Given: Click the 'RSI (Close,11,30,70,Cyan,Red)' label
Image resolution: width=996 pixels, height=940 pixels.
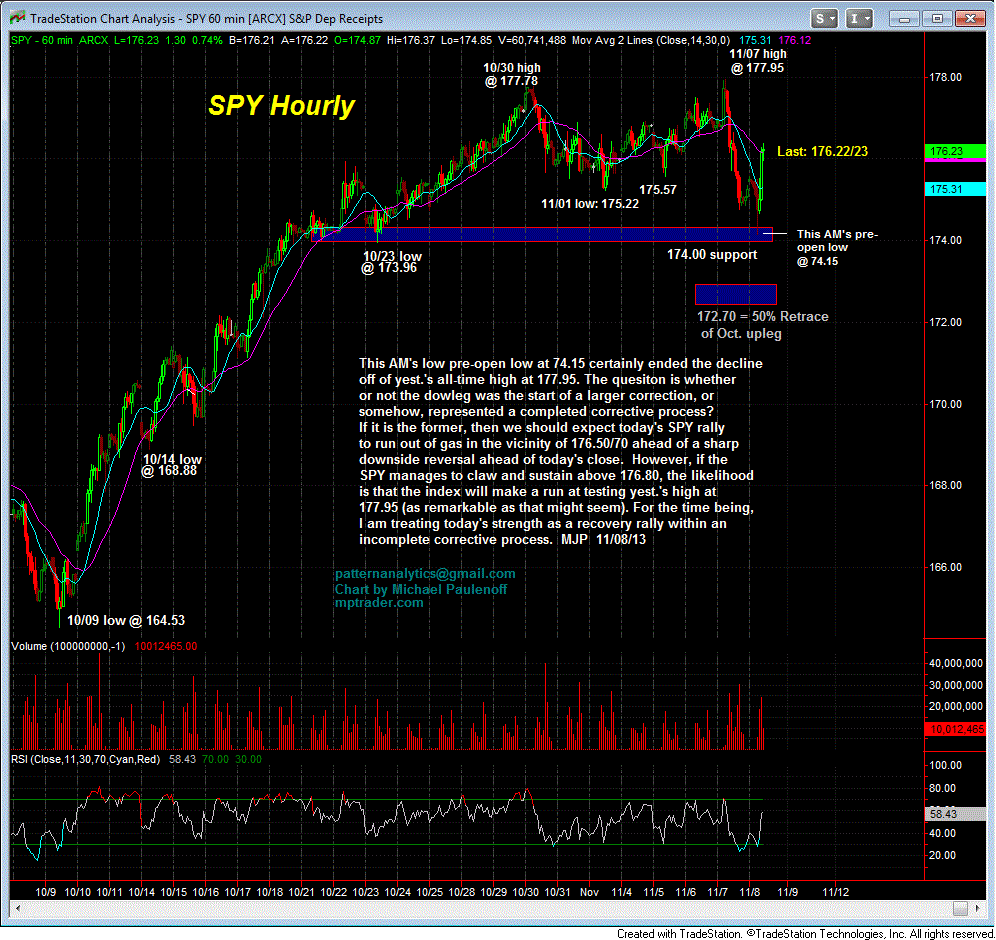Looking at the screenshot, I should (x=86, y=759).
